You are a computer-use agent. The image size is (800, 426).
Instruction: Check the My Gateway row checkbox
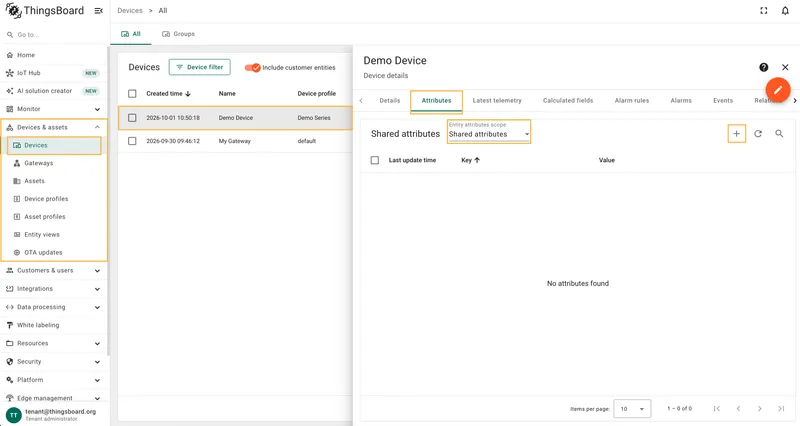(132, 141)
